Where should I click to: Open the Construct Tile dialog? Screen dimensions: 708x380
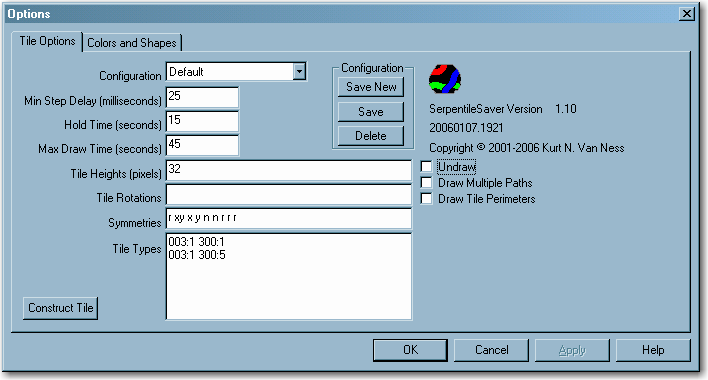point(61,308)
